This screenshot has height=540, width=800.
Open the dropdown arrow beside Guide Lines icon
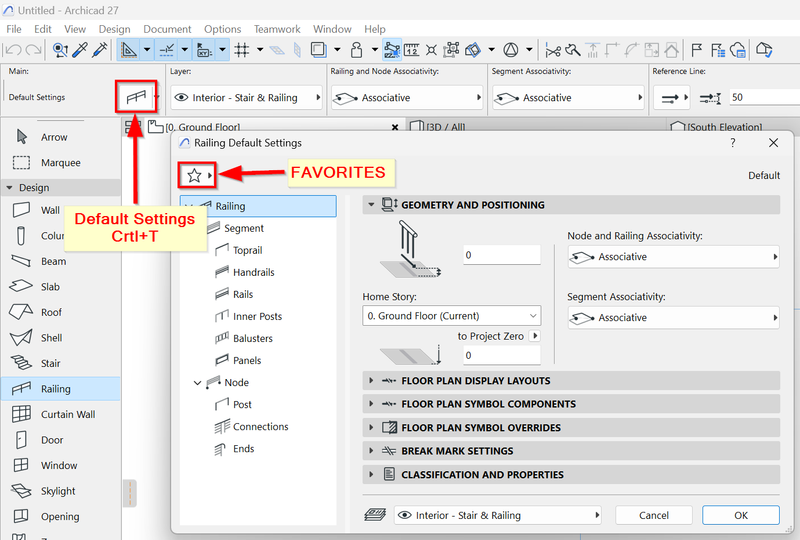pos(147,50)
